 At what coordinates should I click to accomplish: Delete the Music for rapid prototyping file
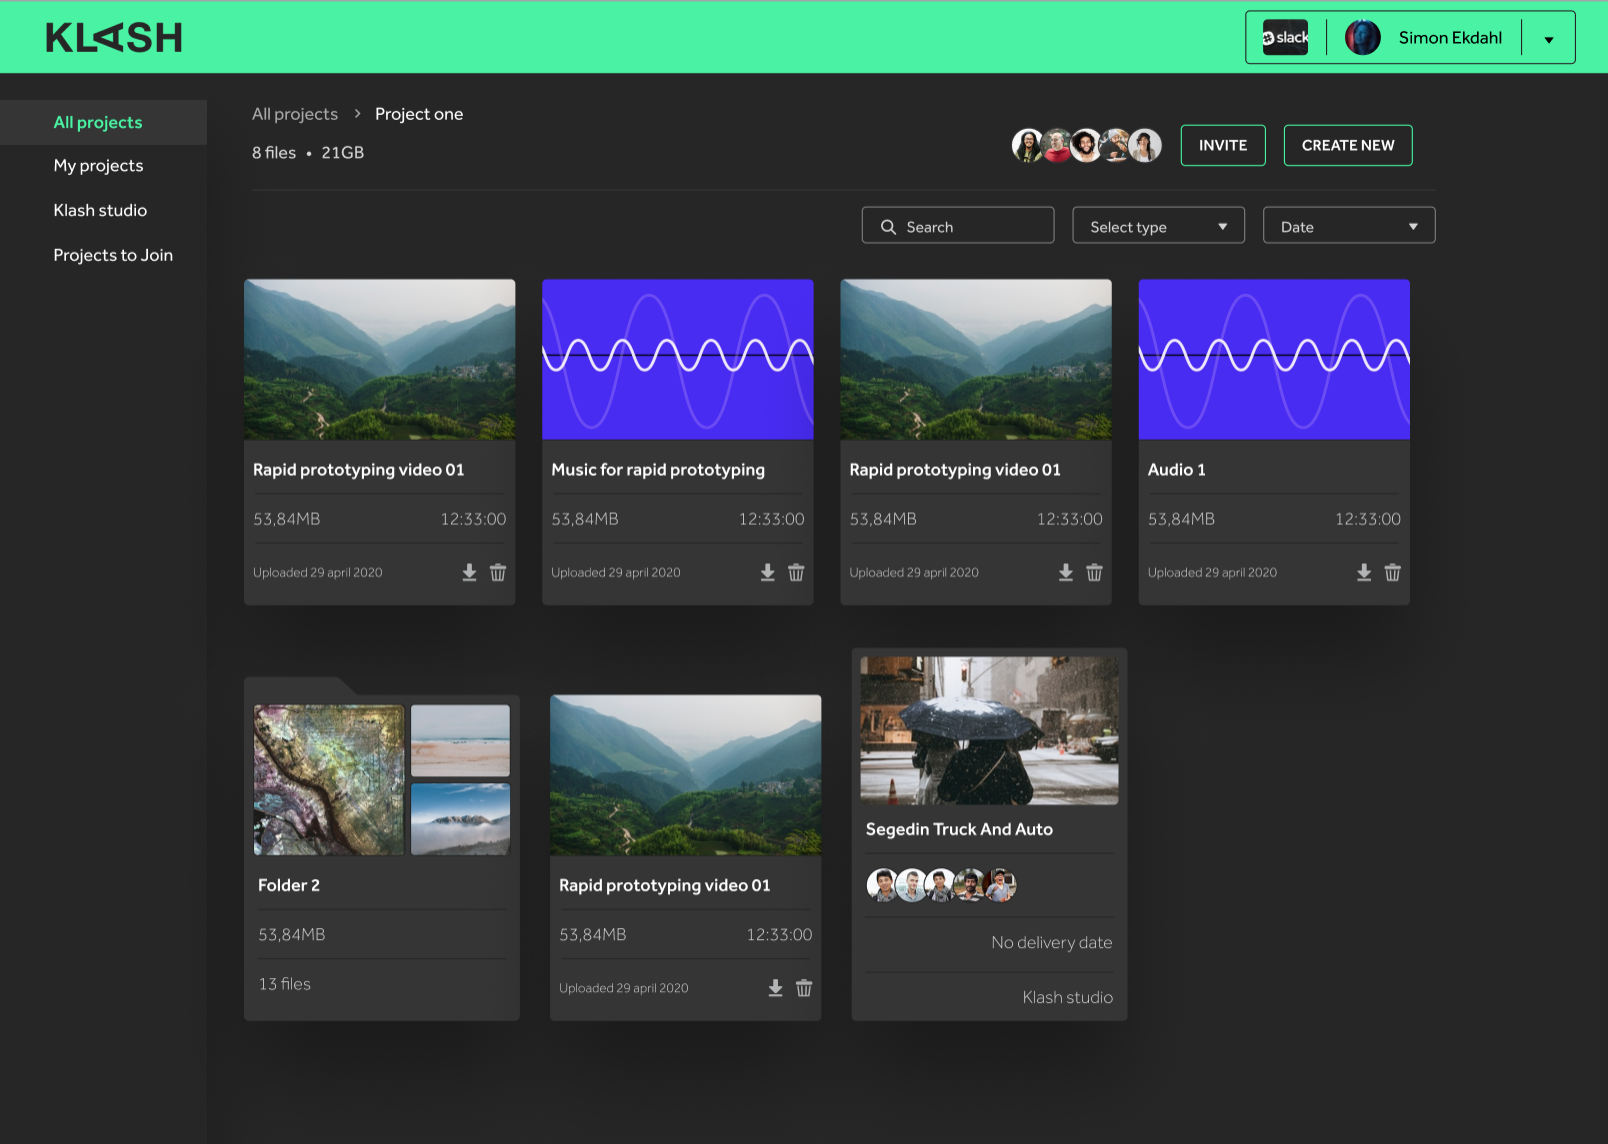tap(796, 572)
